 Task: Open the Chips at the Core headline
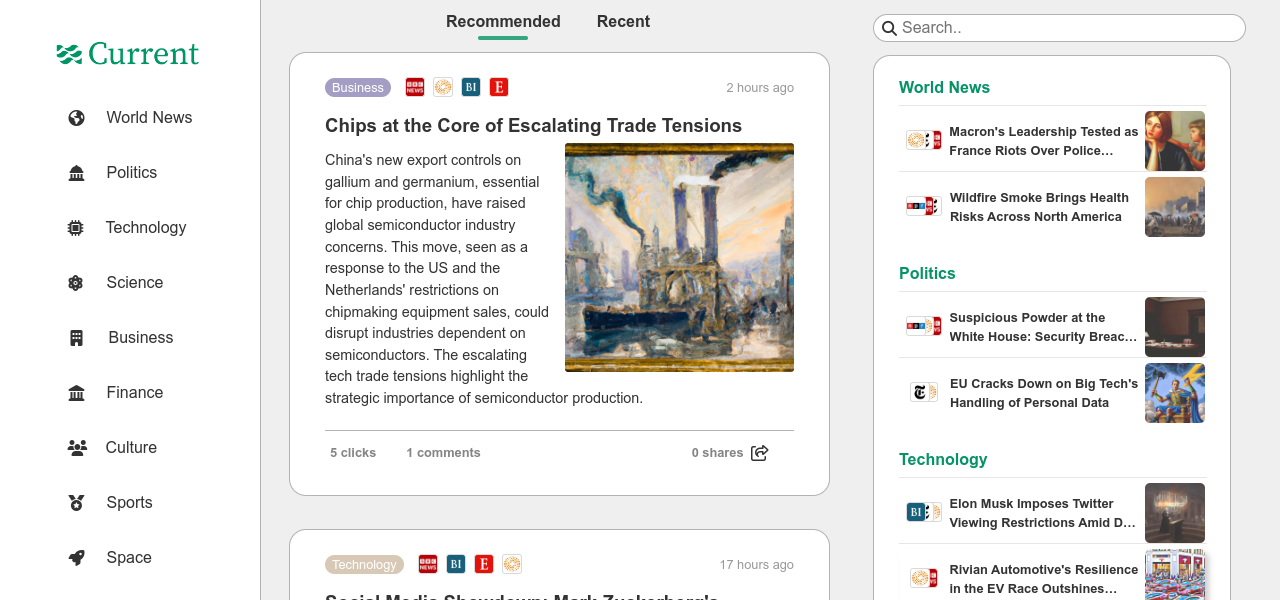pyautogui.click(x=533, y=126)
